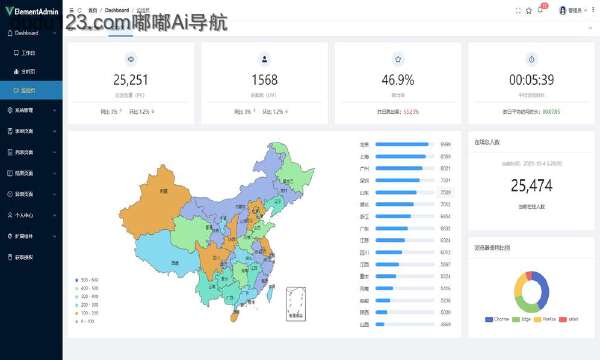Click the refresh icon beside the breadcrumb
600x360 pixels.
click(x=80, y=10)
